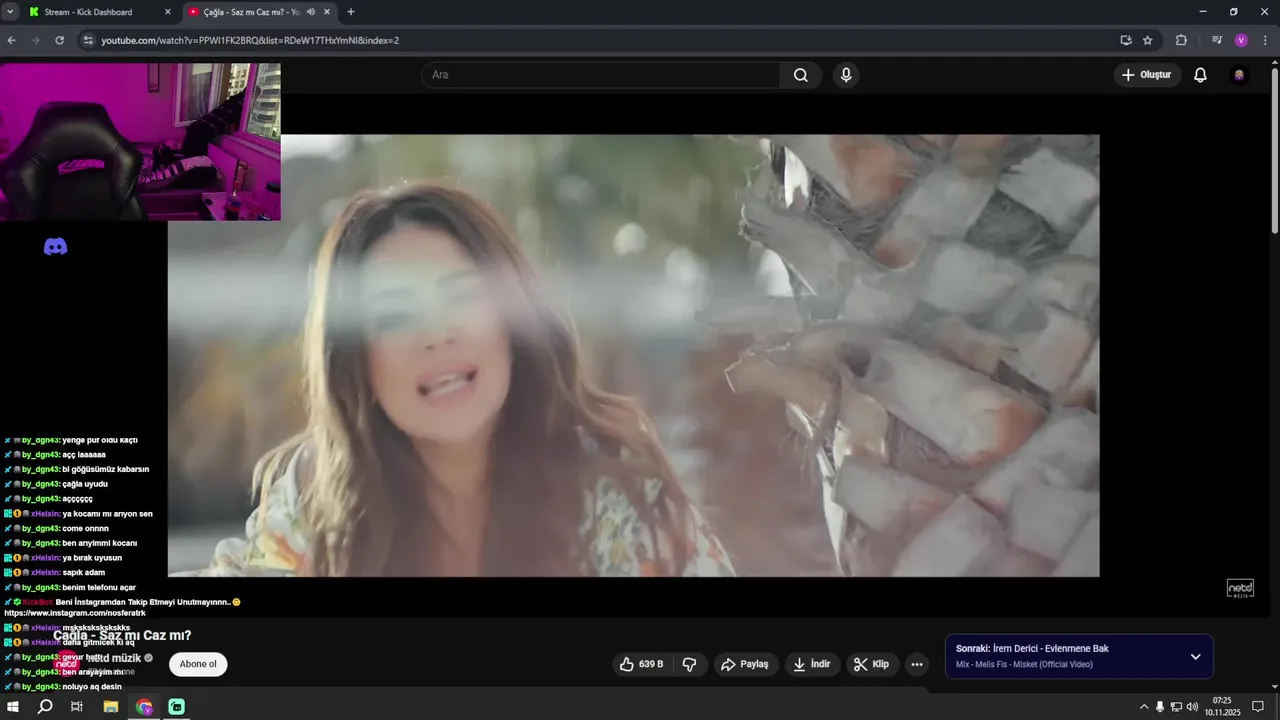Reload the YouTube page
The height and width of the screenshot is (720, 1280).
[60, 40]
